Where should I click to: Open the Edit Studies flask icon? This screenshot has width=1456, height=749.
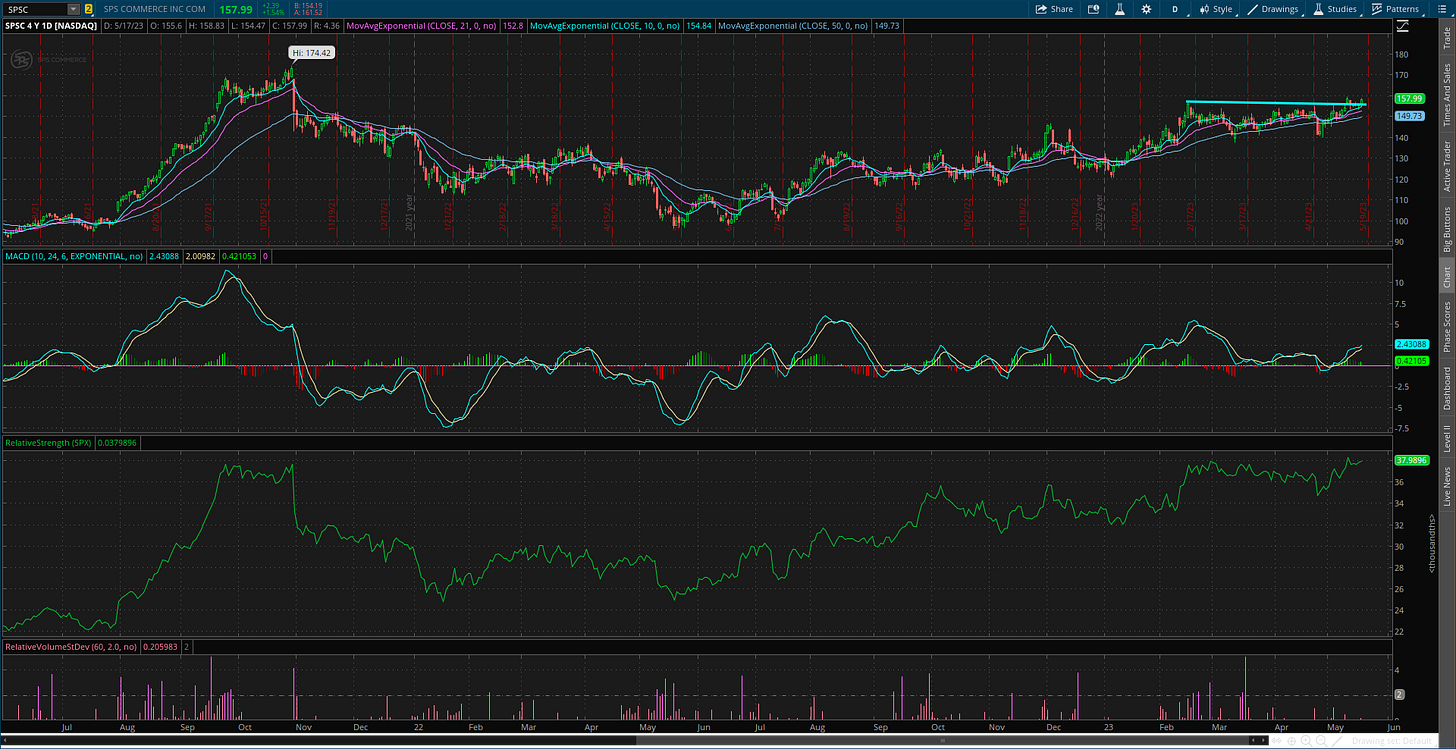tap(1120, 9)
